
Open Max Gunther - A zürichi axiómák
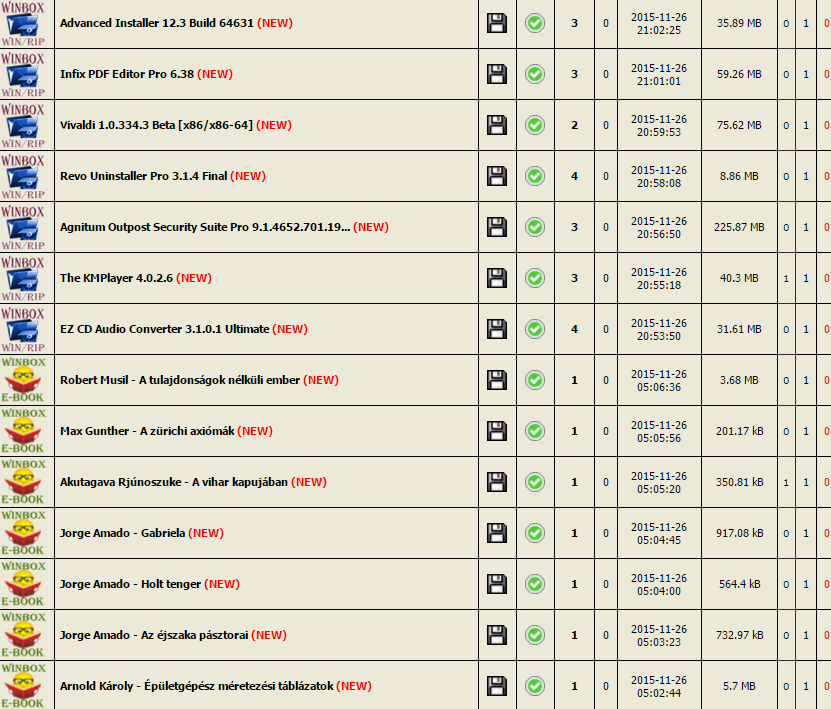[147, 431]
